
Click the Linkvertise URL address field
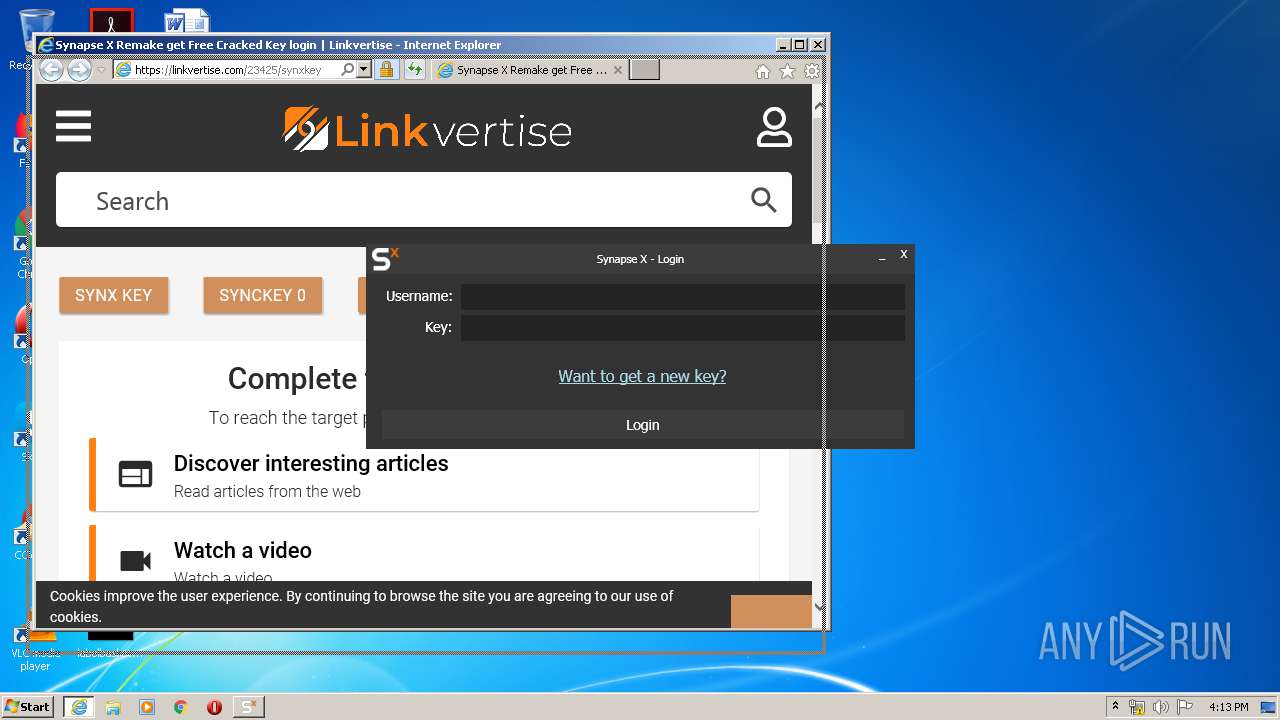228,70
